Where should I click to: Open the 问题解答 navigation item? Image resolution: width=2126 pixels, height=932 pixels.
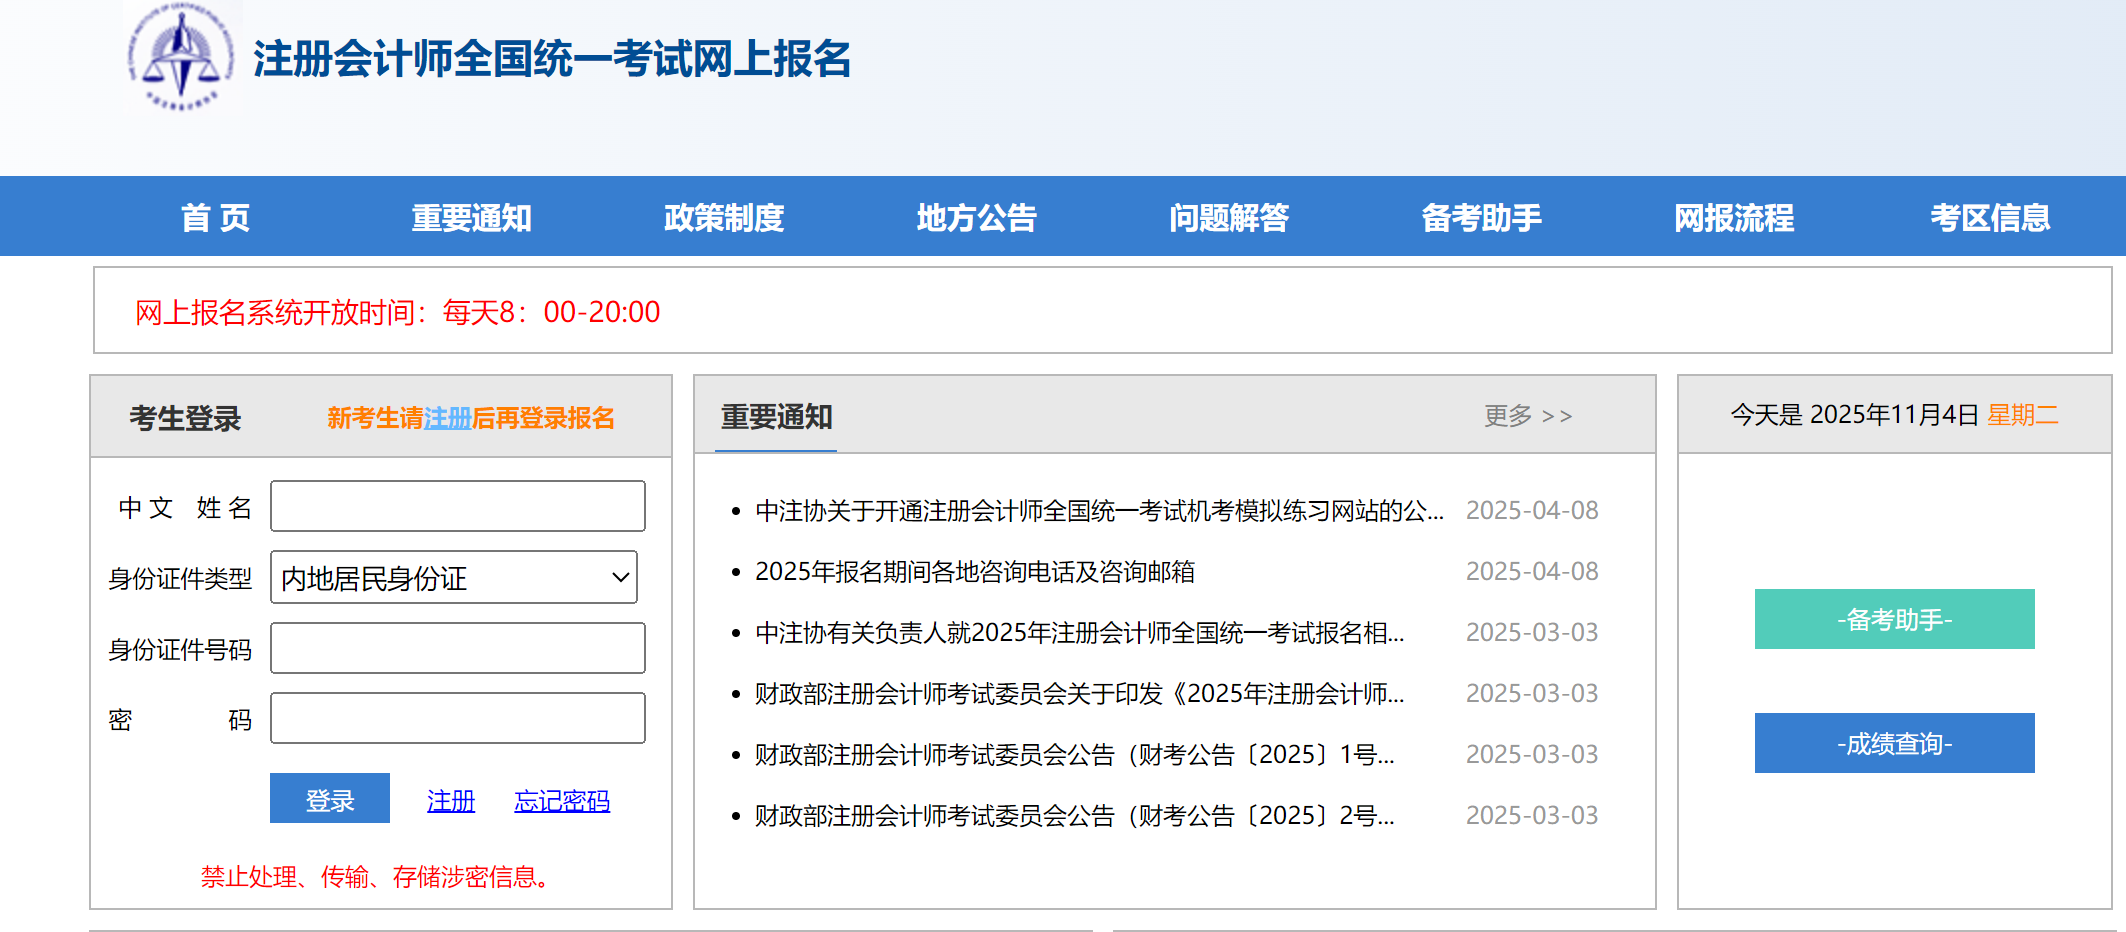click(1229, 218)
